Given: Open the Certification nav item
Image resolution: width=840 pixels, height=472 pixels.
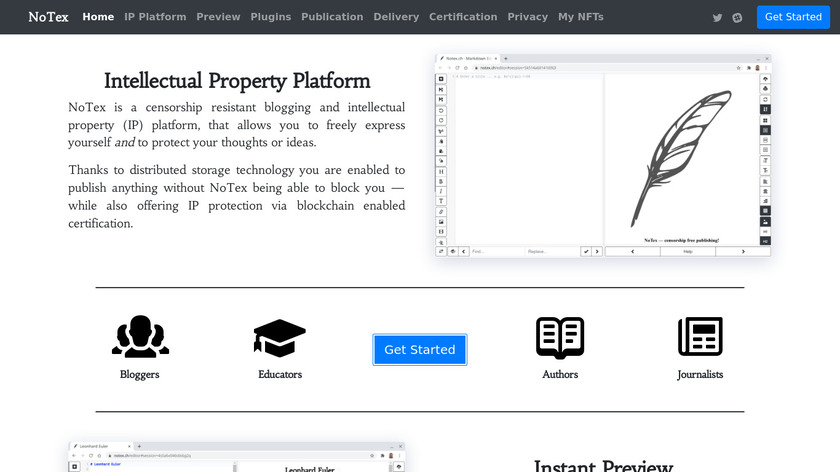Looking at the screenshot, I should (463, 17).
